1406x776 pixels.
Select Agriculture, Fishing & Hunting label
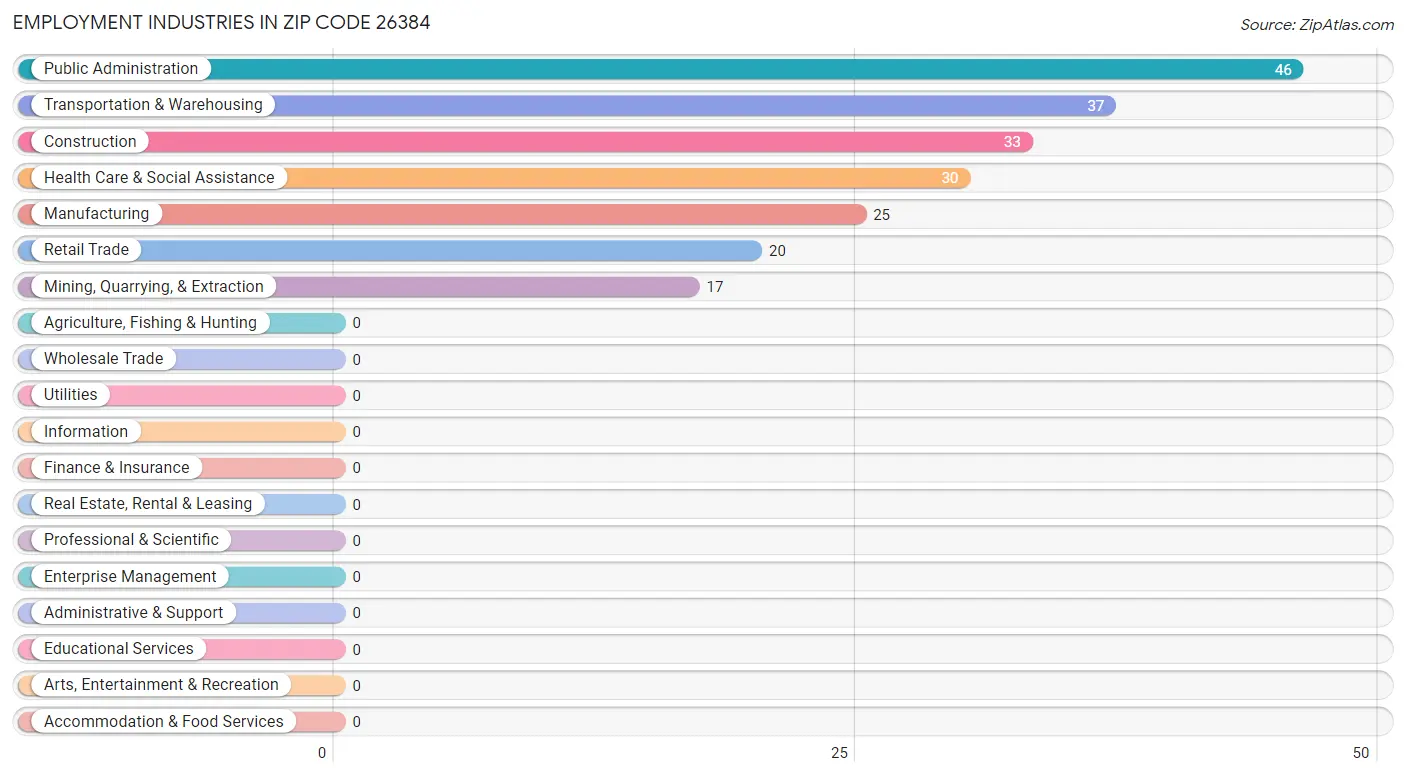point(150,323)
